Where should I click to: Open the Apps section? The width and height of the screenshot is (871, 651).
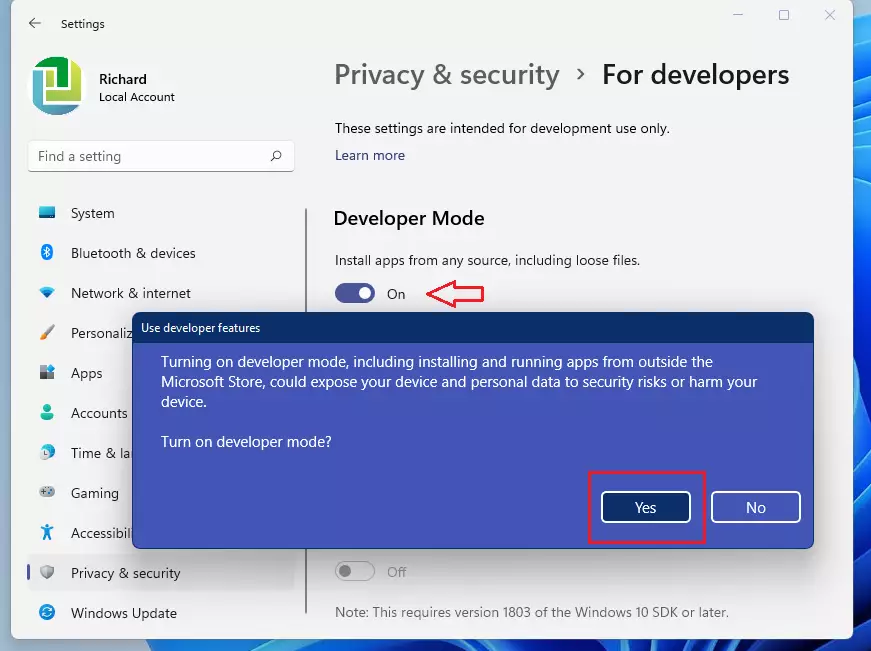click(87, 373)
